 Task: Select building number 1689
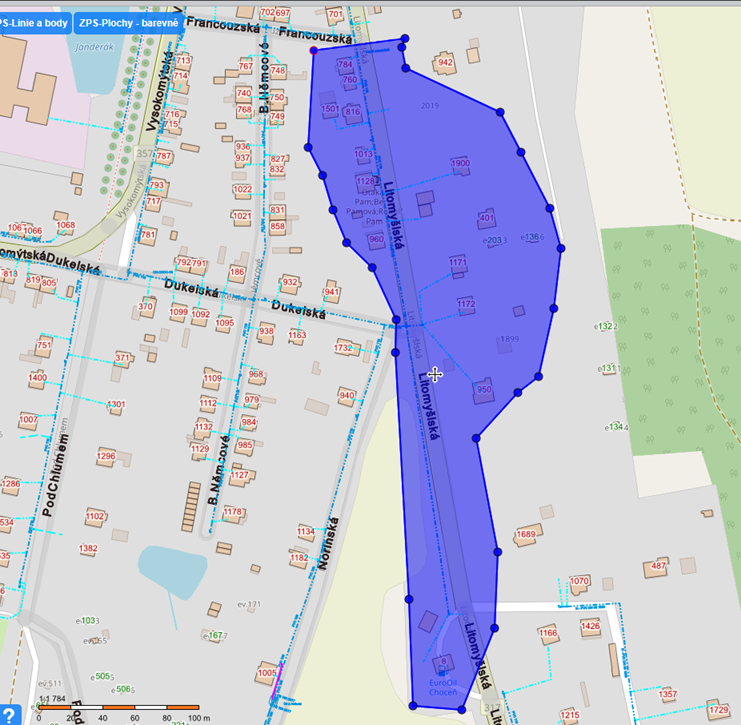tap(526, 535)
